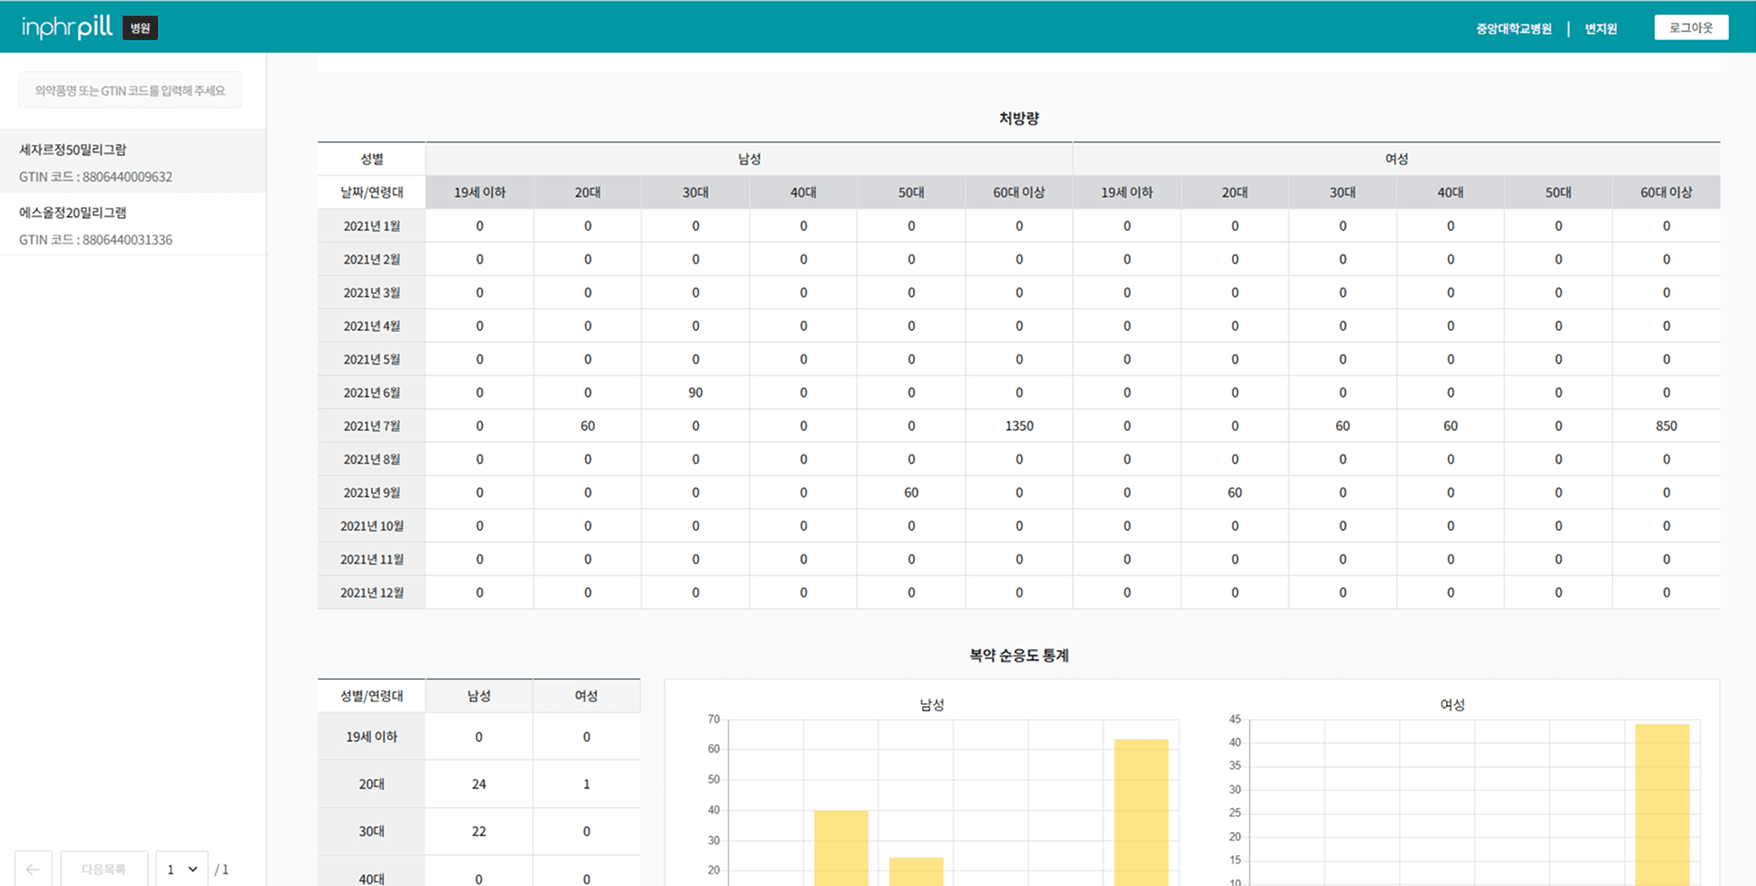The image size is (1756, 886).
Task: Click the 병원 badge beside the logo
Action: (x=140, y=28)
